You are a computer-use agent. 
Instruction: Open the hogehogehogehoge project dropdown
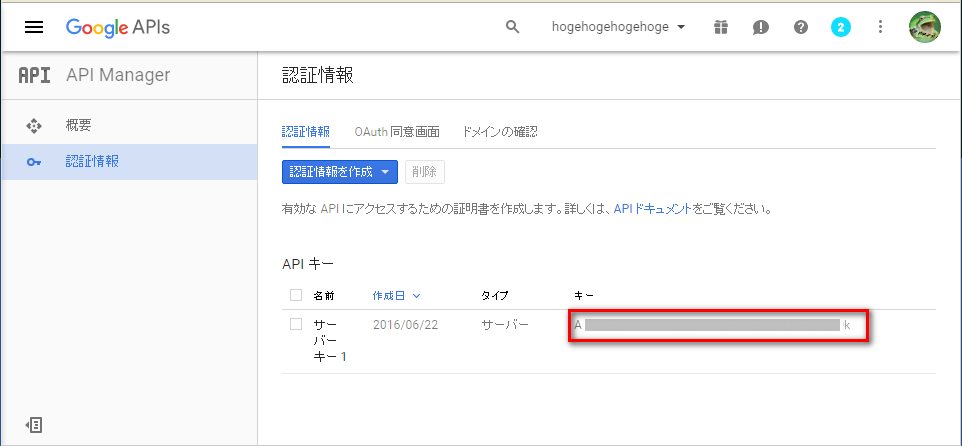point(618,27)
